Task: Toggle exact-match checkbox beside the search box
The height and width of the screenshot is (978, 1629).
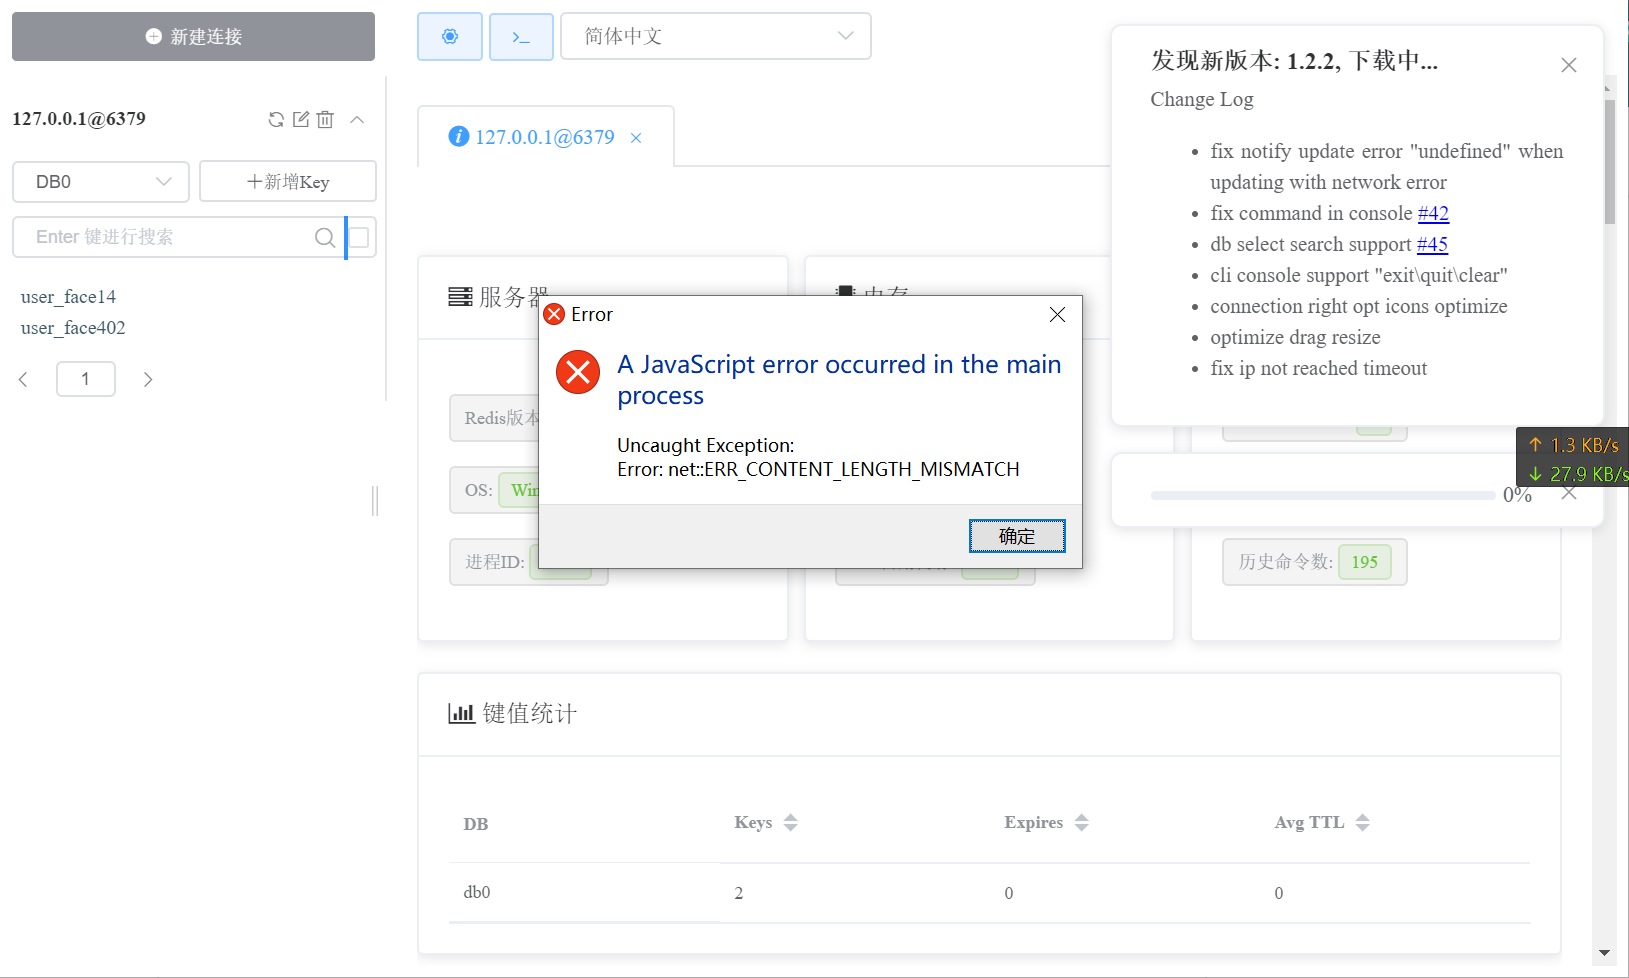Action: (x=360, y=238)
